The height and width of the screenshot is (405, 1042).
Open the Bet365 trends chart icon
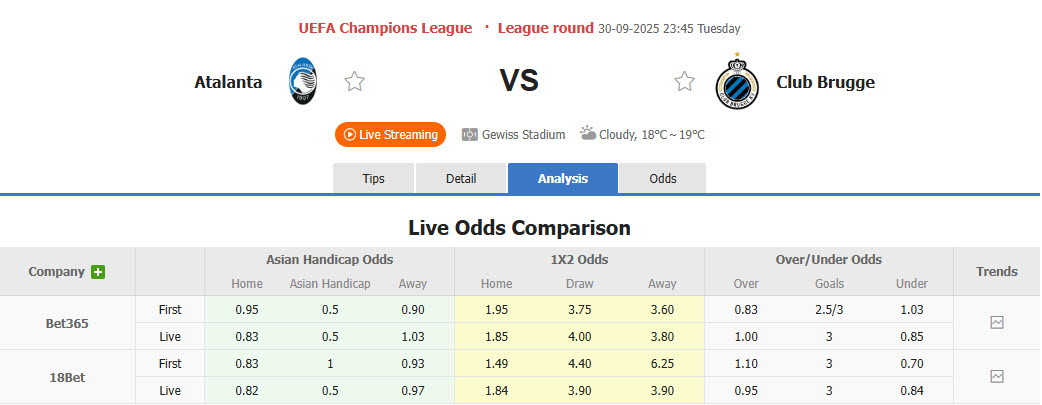tap(996, 323)
